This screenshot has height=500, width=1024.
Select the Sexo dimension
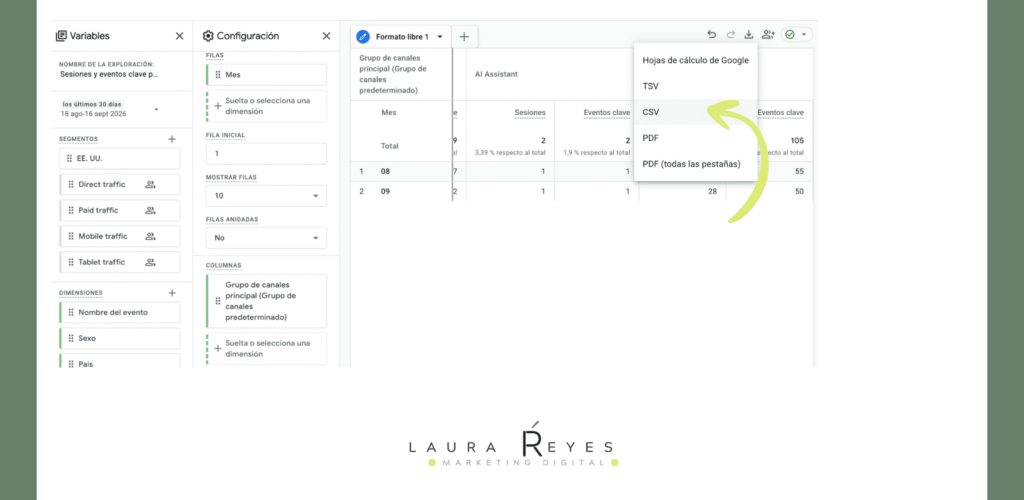[120, 339]
